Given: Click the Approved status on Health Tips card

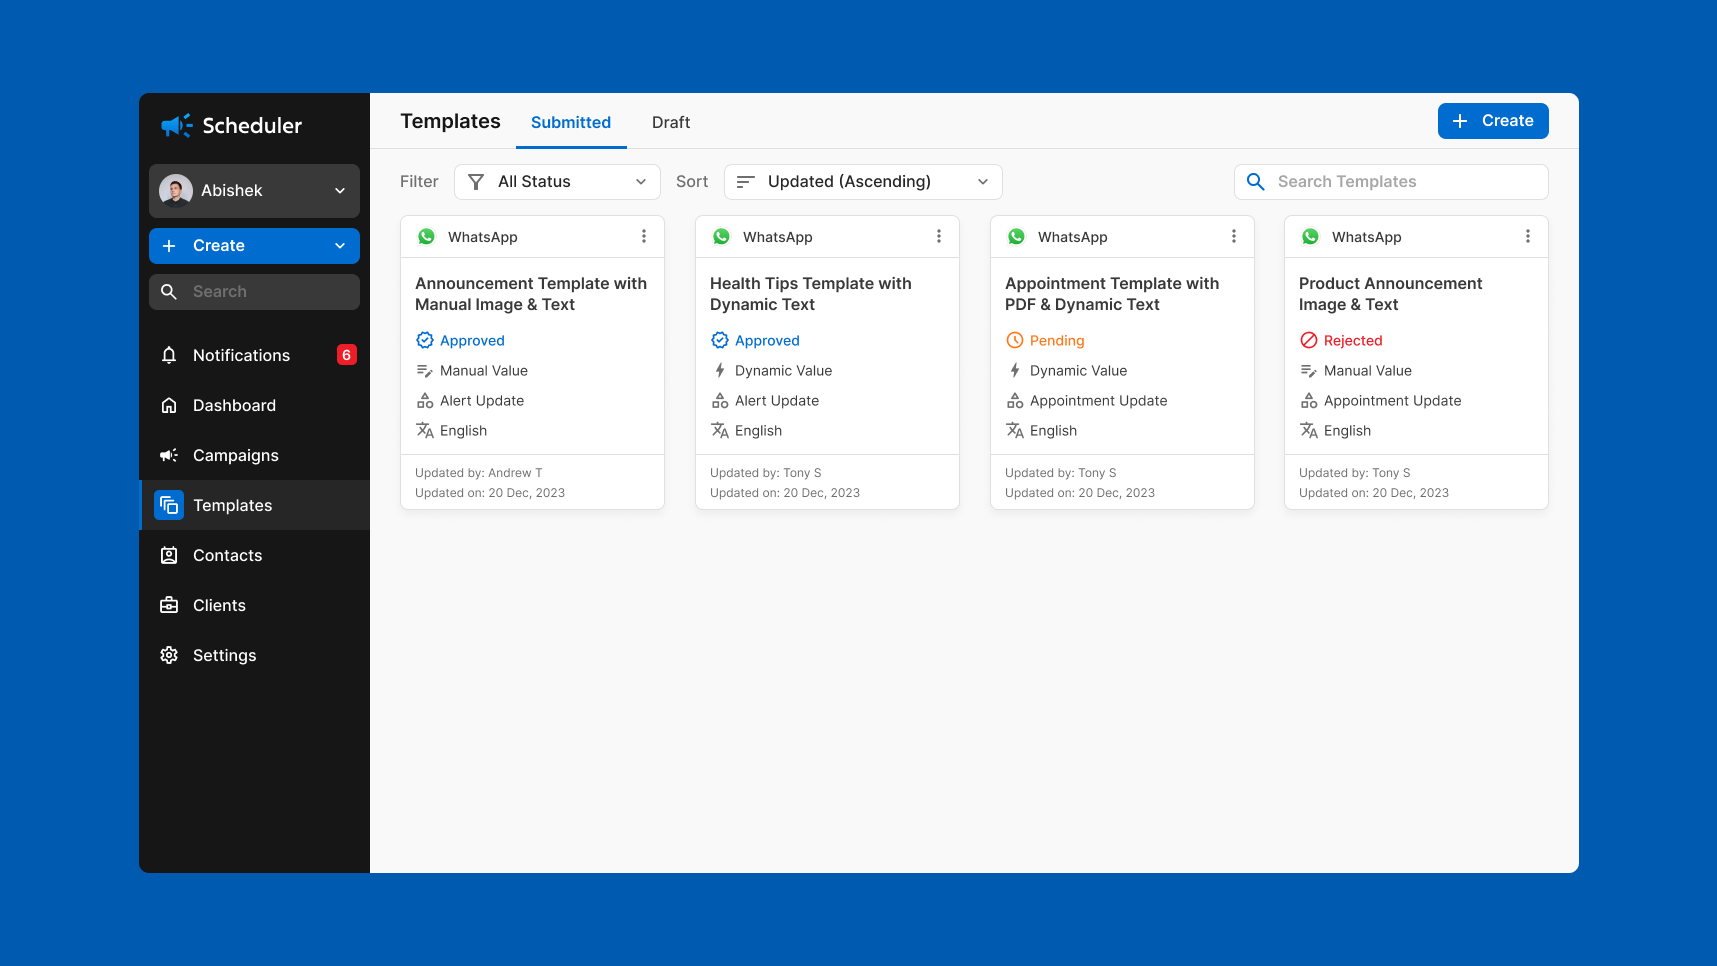Looking at the screenshot, I should [766, 340].
